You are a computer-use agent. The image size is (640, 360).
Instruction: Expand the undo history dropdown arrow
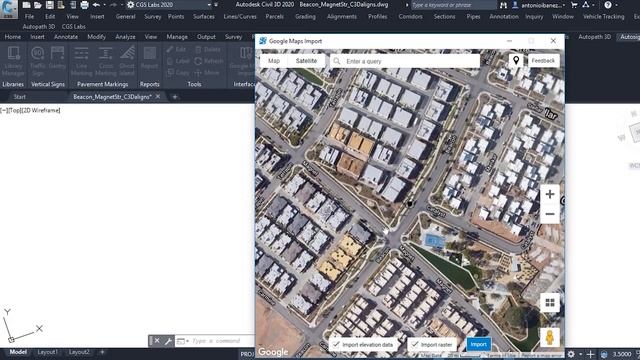[104, 5]
